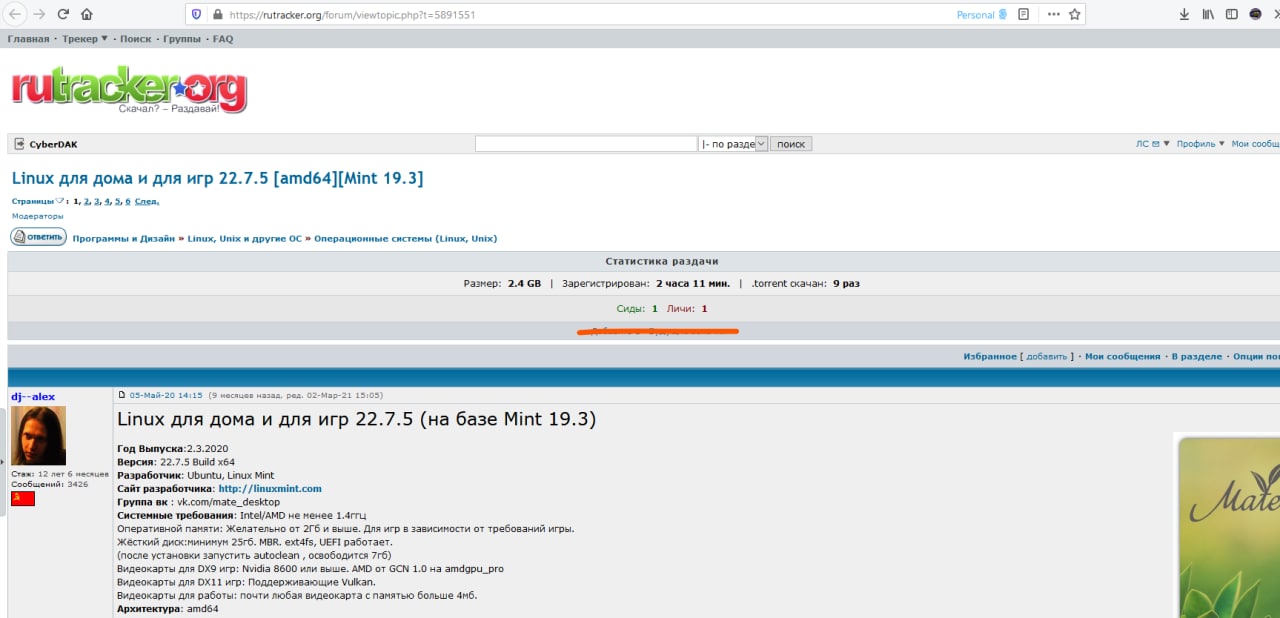
Task: Click the red flag under dj--alex
Action: click(x=22, y=498)
